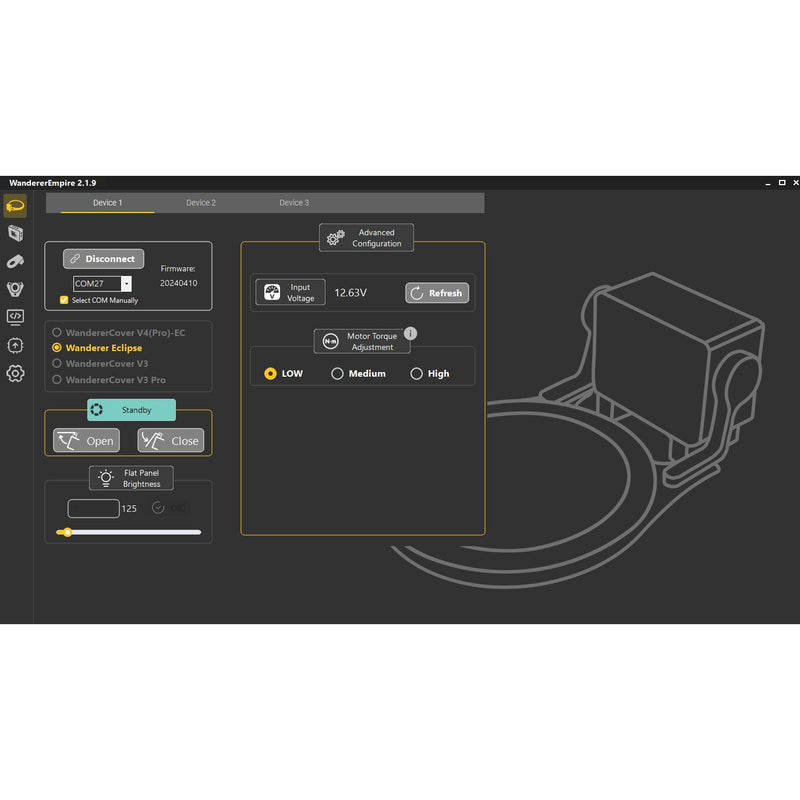Open the cover/flat panel device section in sidebar
800x800 pixels.
tap(15, 206)
